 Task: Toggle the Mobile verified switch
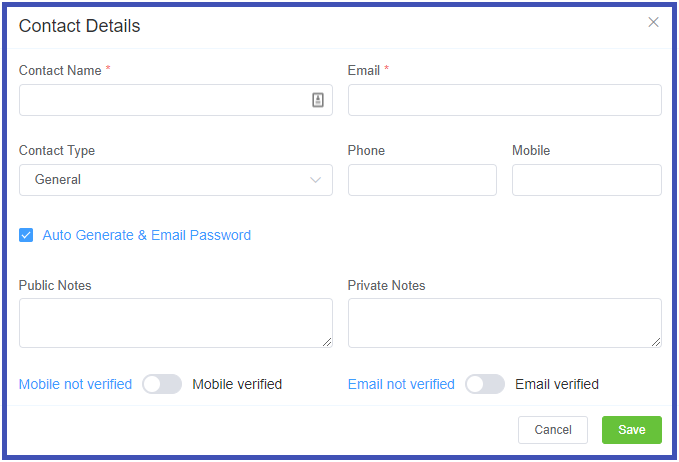[162, 384]
